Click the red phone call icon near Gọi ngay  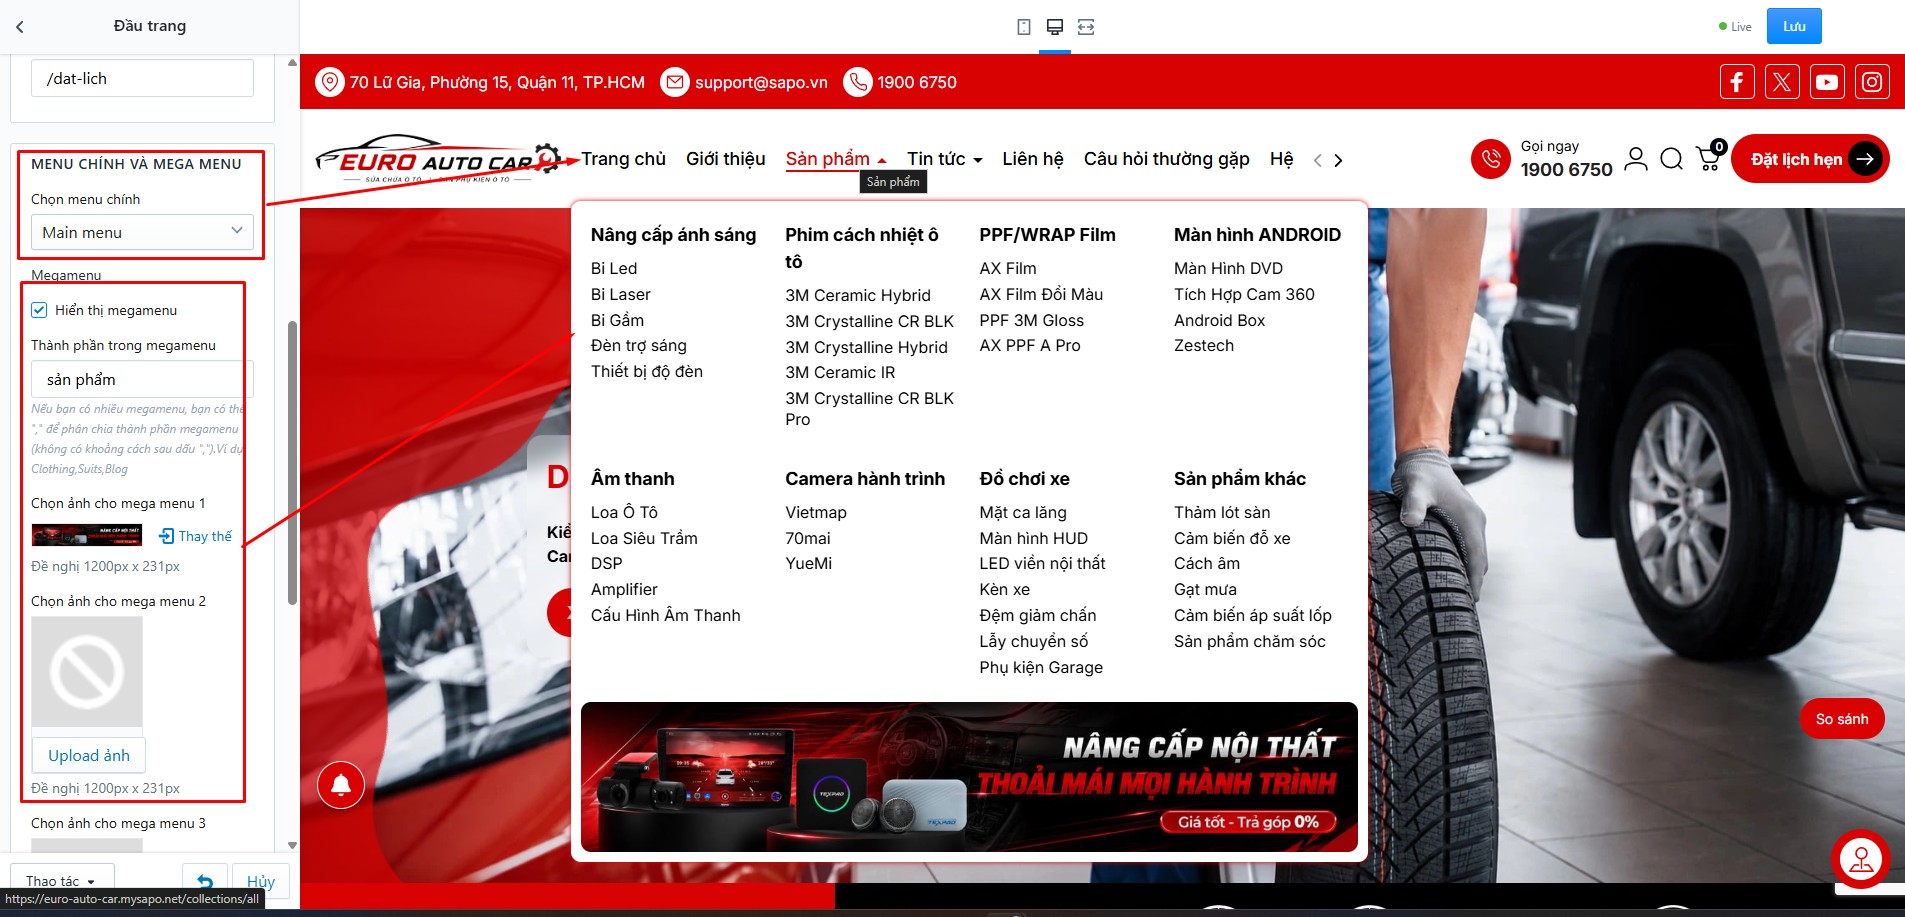(x=1490, y=159)
